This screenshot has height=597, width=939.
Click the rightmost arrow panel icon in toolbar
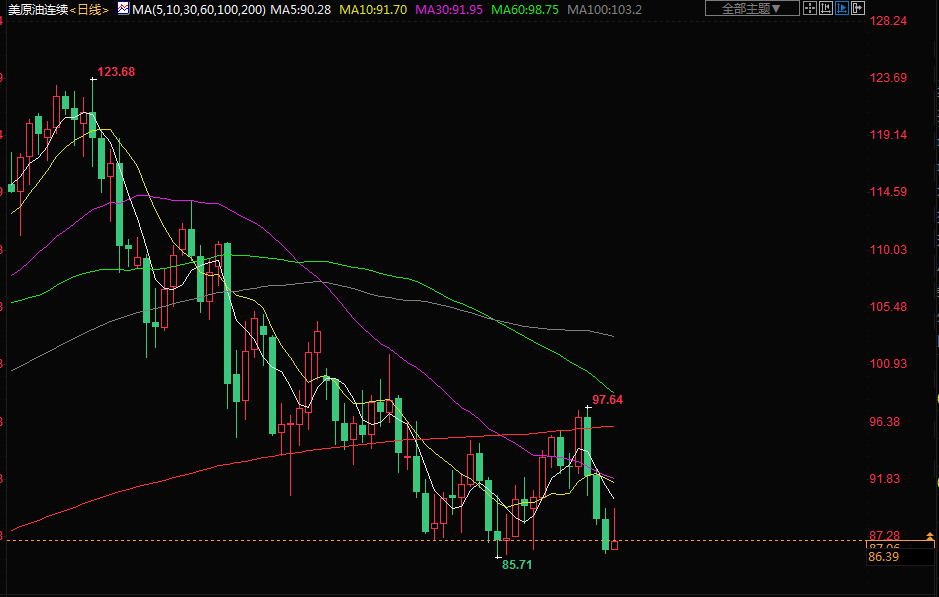pos(859,9)
